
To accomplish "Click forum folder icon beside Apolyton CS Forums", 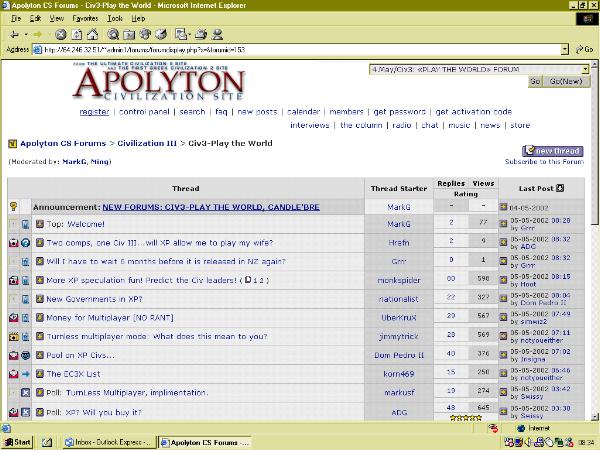I will [13, 144].
